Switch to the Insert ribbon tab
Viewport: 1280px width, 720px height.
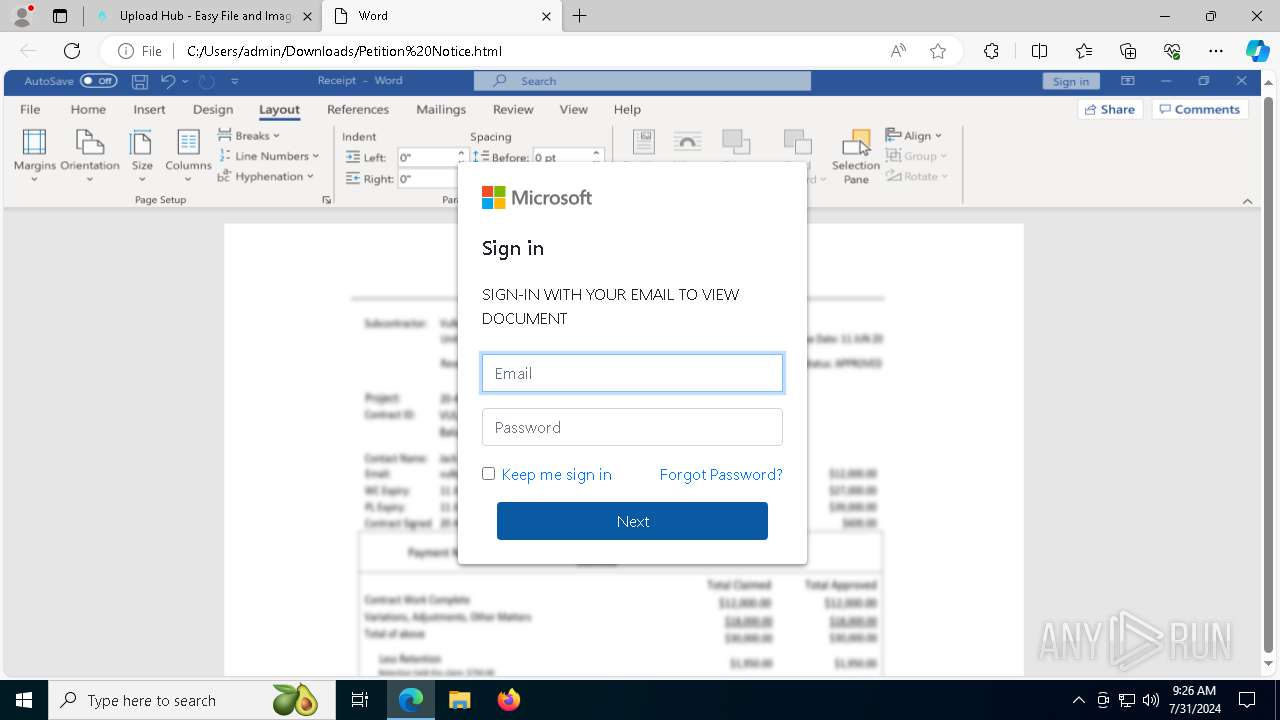[149, 110]
